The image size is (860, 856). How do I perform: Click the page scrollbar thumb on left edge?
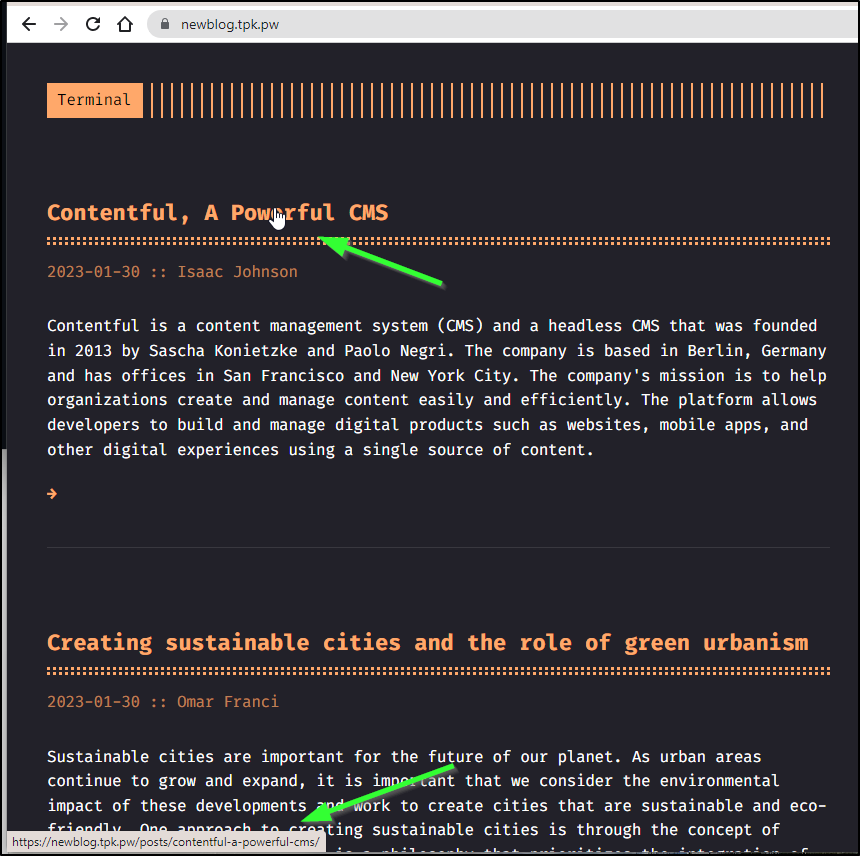point(4,650)
